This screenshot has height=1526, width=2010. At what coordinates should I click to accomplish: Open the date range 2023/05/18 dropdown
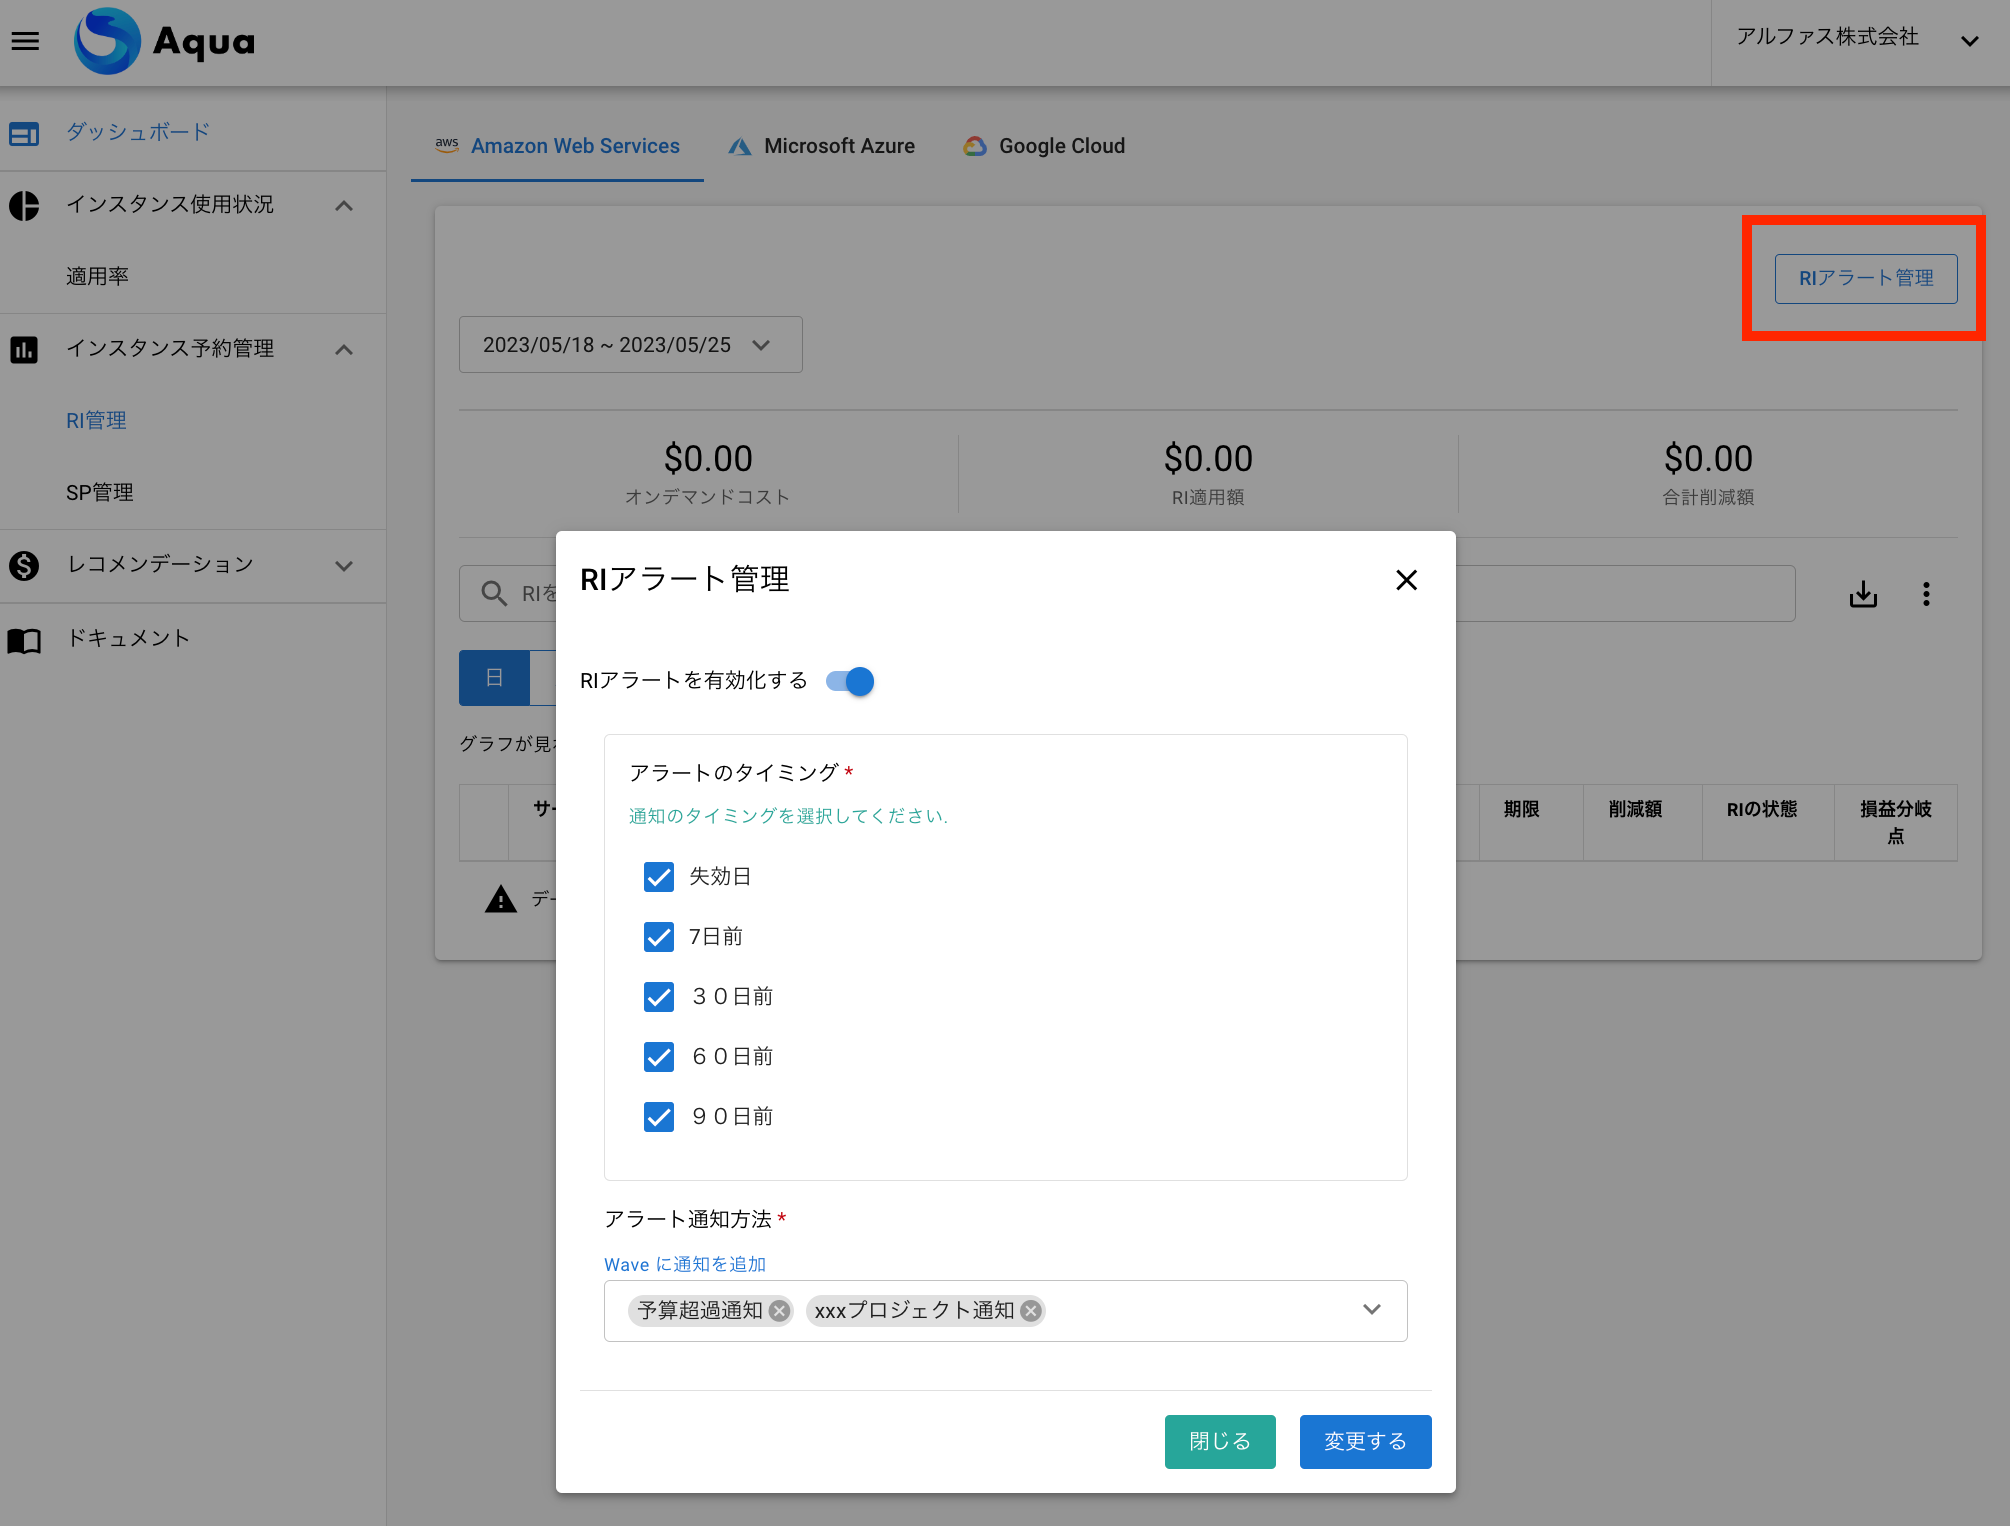(x=630, y=345)
